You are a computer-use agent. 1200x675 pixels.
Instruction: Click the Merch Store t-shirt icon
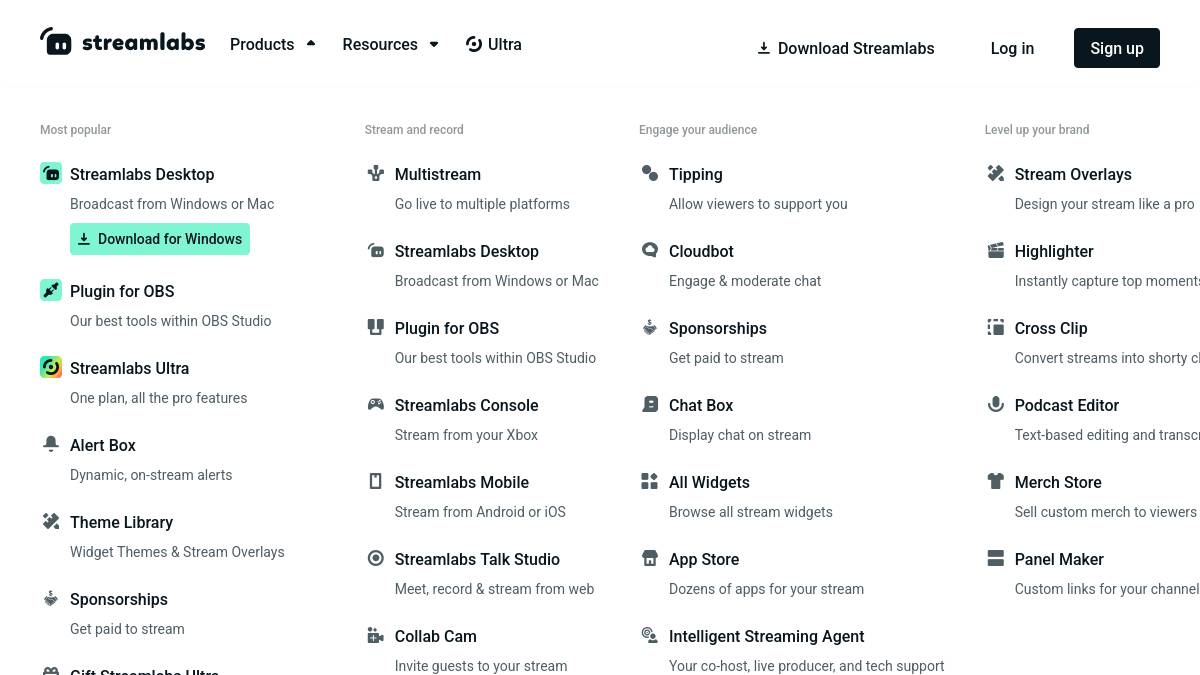coord(996,481)
